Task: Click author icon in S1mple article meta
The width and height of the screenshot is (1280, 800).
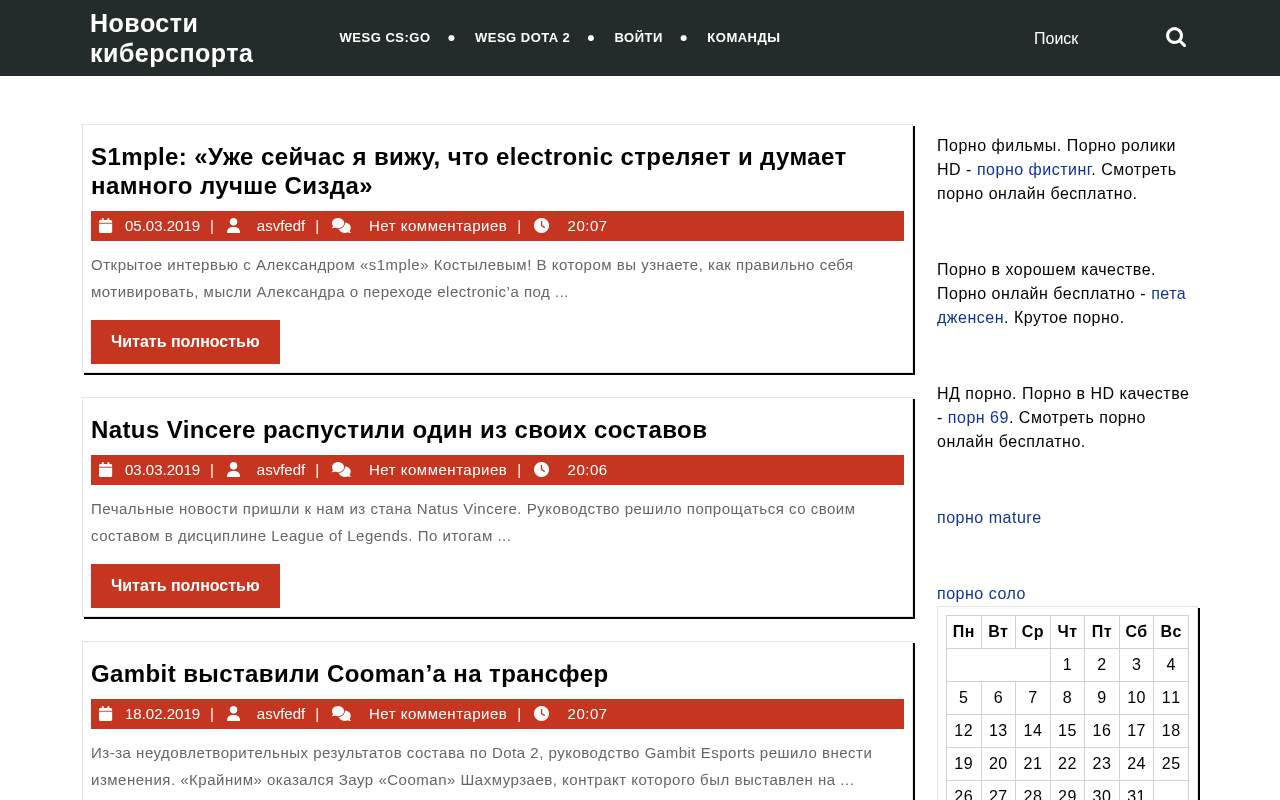Action: (x=233, y=226)
